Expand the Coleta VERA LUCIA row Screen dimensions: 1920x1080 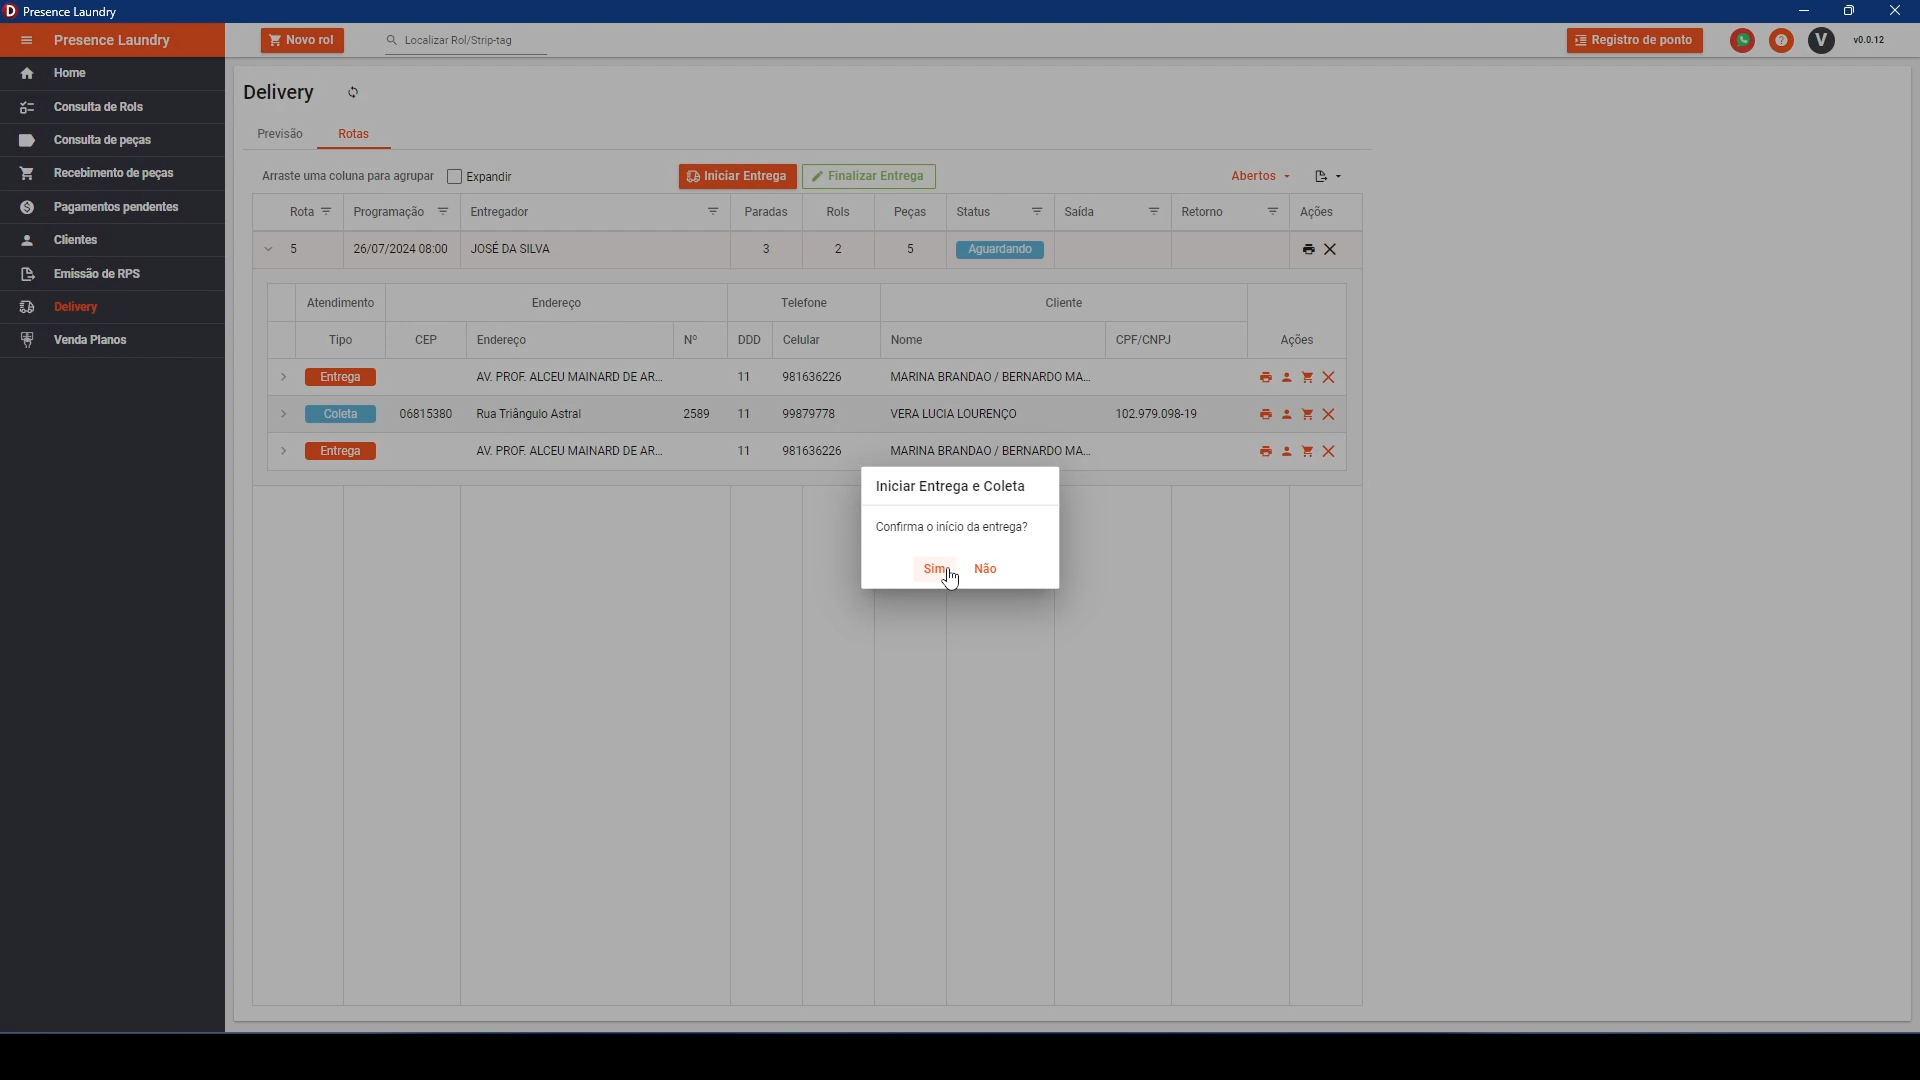click(x=284, y=415)
